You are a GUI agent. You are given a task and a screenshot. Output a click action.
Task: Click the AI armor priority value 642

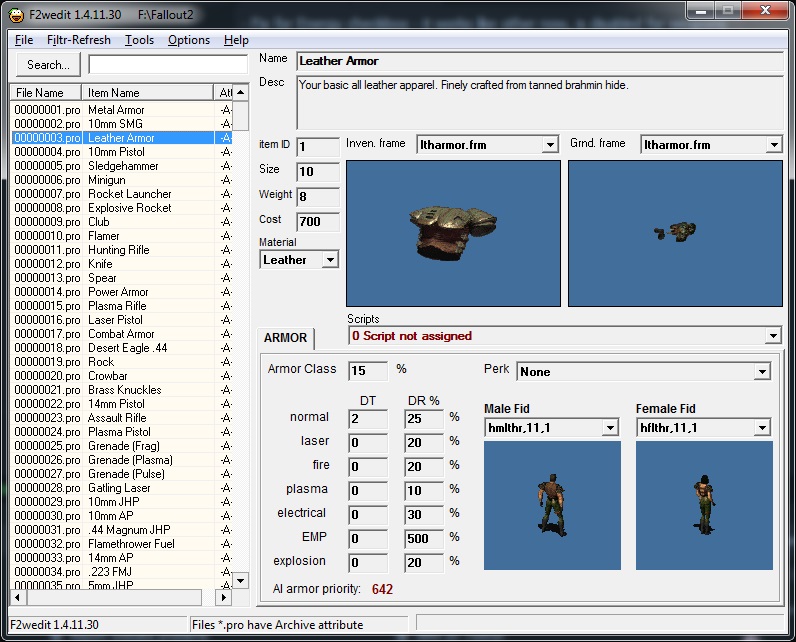[382, 589]
